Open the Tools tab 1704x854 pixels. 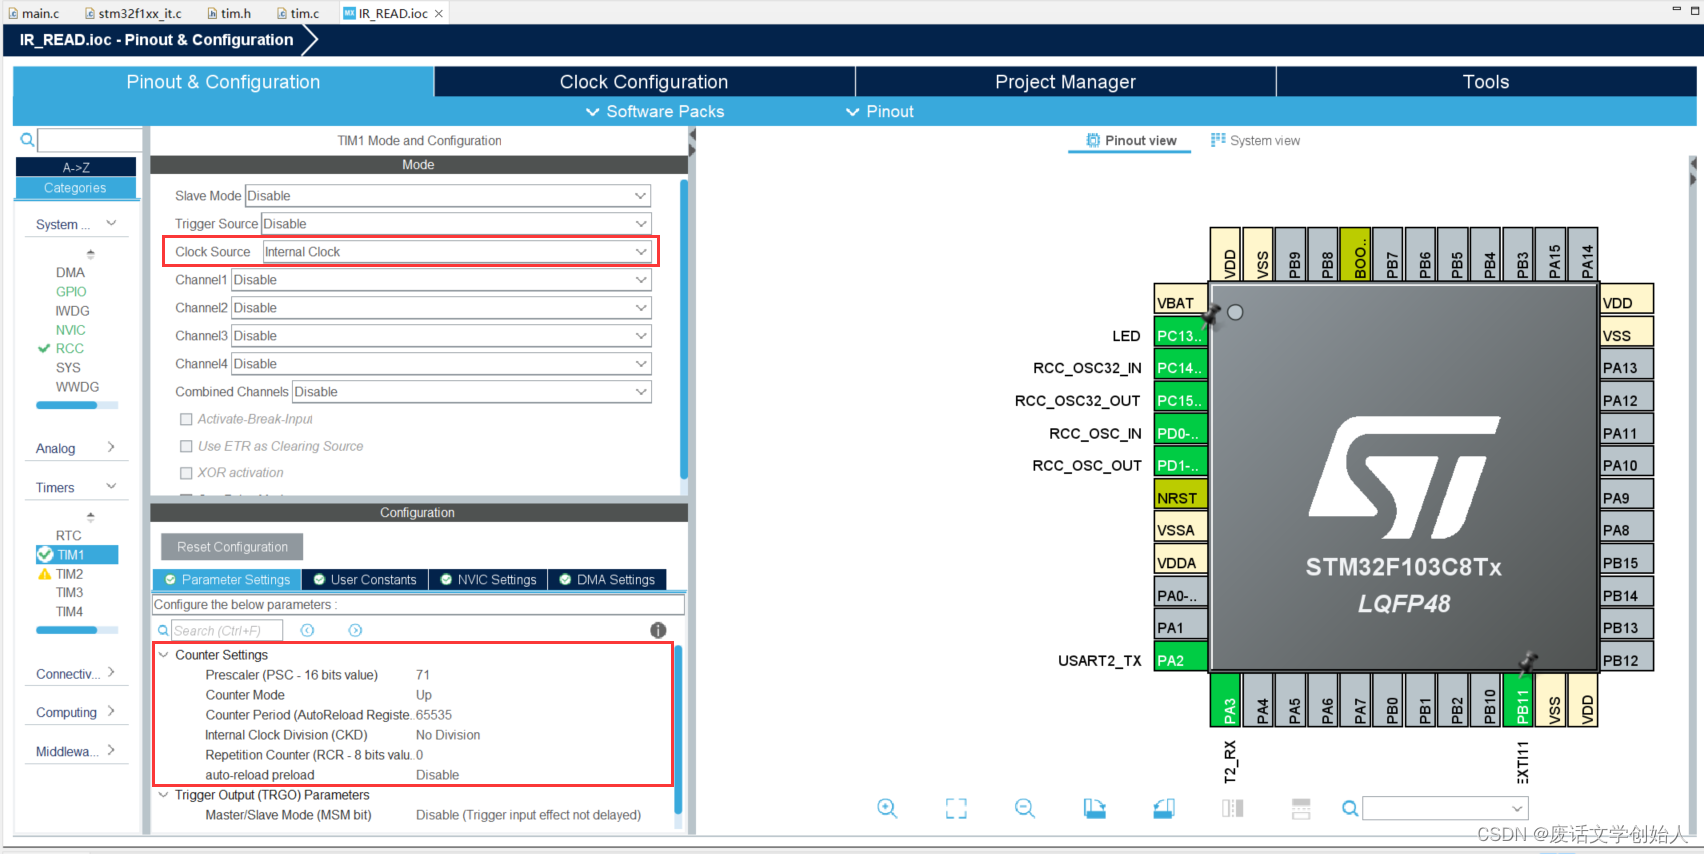1486,82
